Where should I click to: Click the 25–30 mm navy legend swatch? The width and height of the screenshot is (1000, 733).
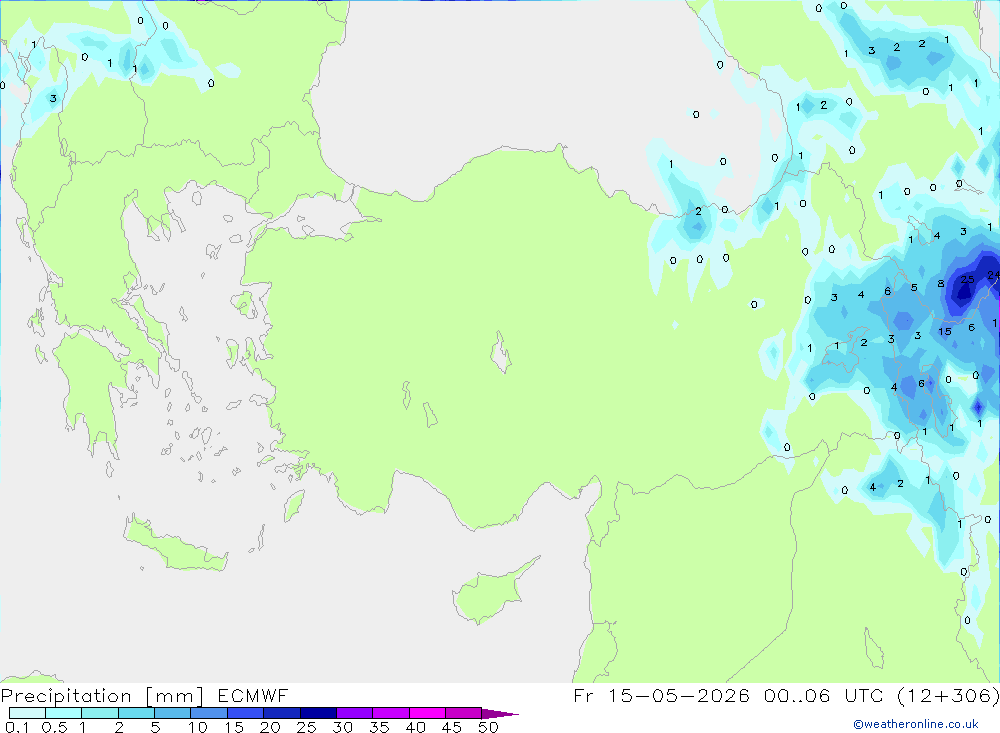(318, 713)
